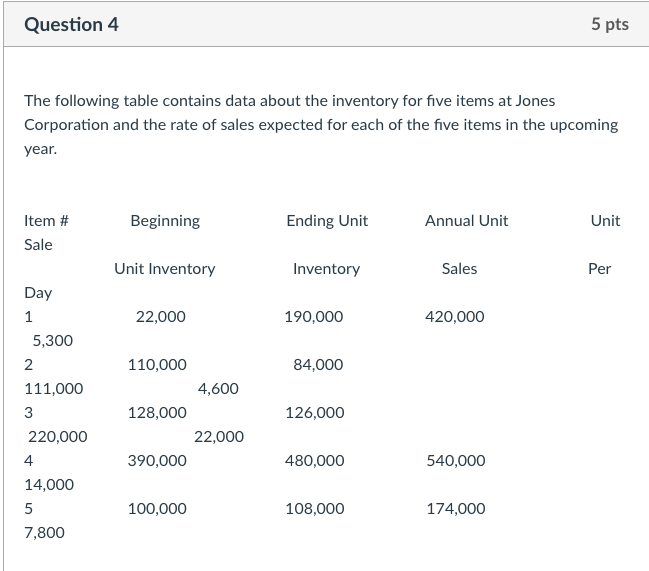
Task: Select the 190,000 ending inventory value
Action: pos(314,317)
